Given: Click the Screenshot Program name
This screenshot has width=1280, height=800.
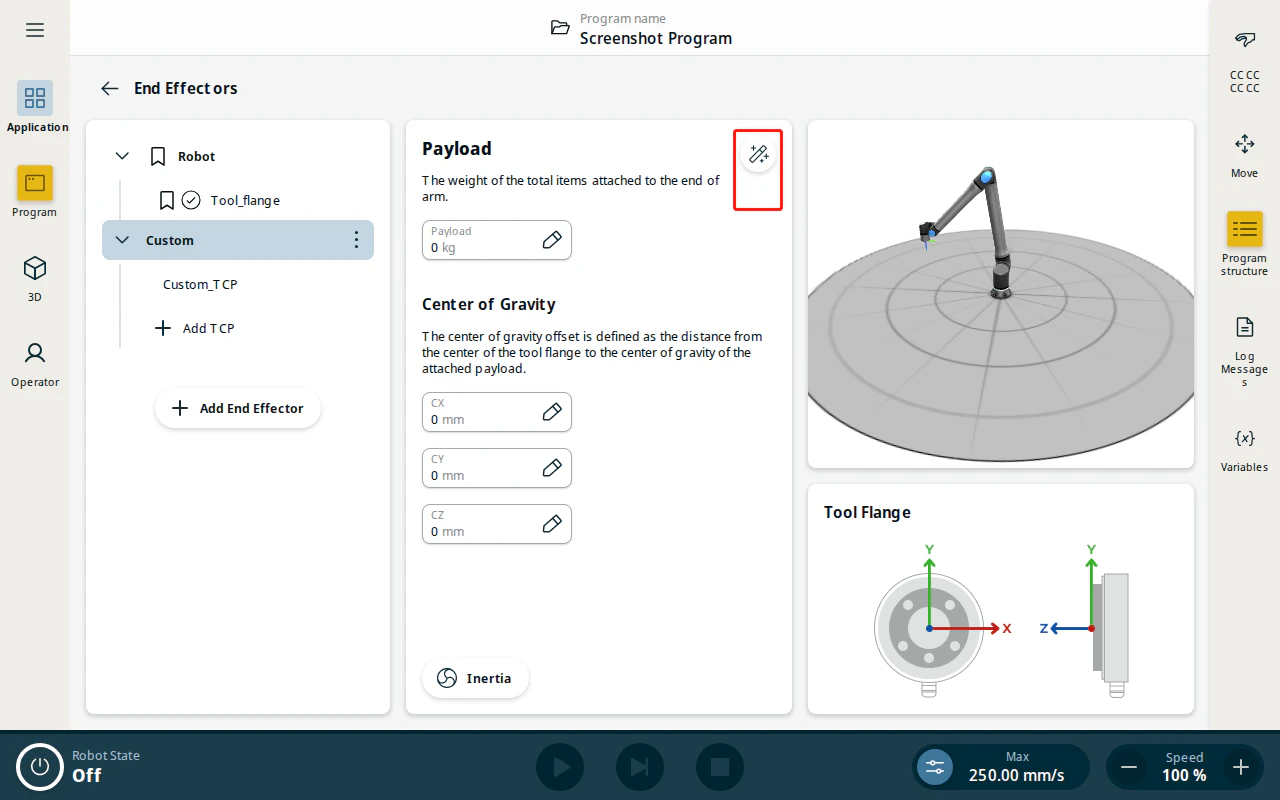Looking at the screenshot, I should (656, 38).
